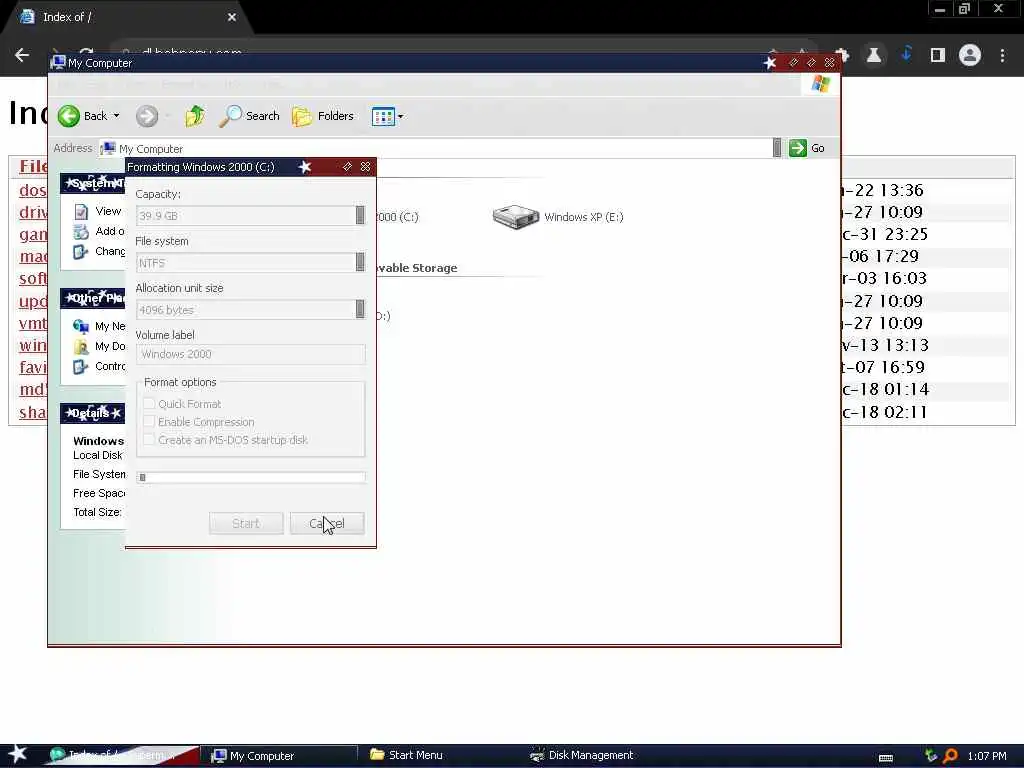Image resolution: width=1024 pixels, height=768 pixels.
Task: Click Add or remove programs task icon
Action: (x=81, y=231)
